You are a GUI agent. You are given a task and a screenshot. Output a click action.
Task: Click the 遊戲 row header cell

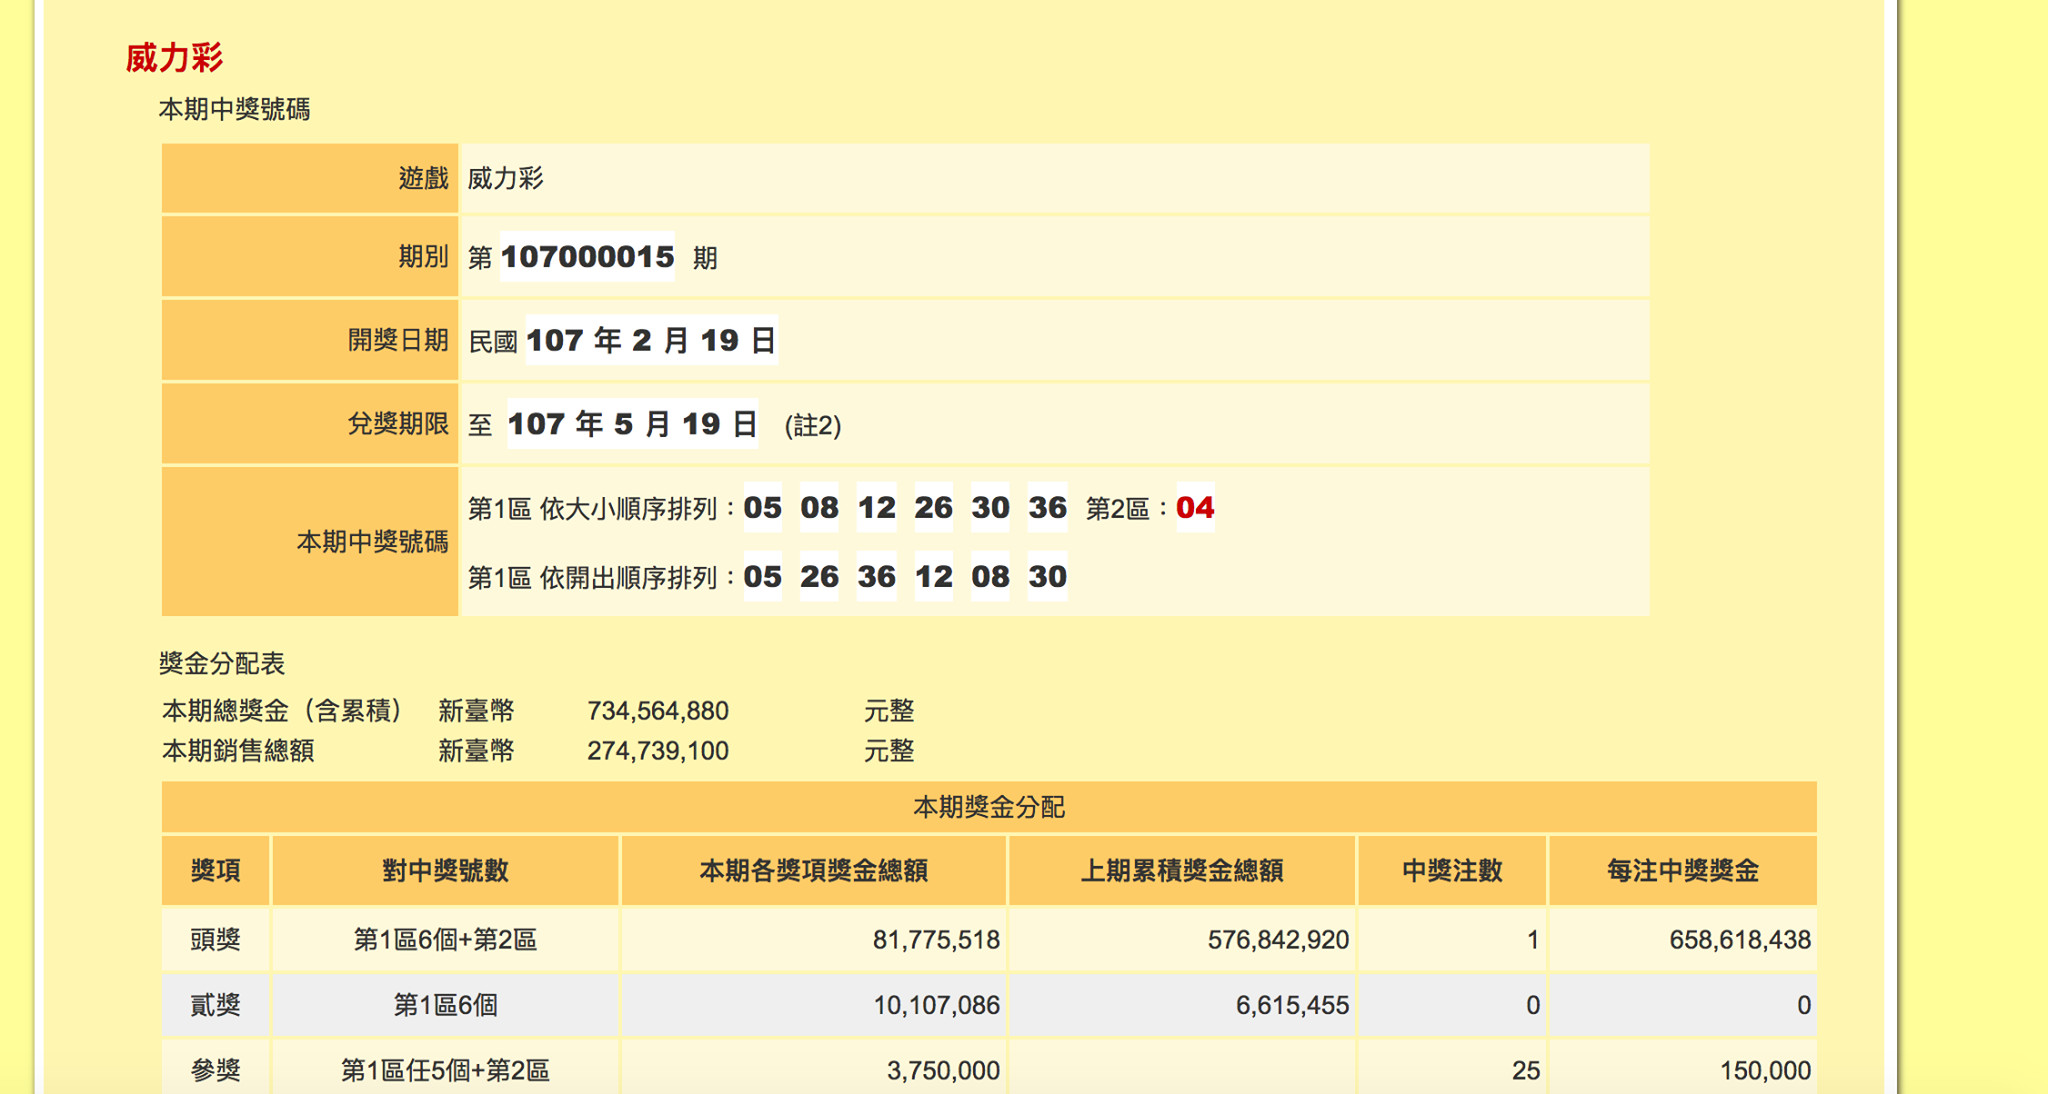pos(310,178)
